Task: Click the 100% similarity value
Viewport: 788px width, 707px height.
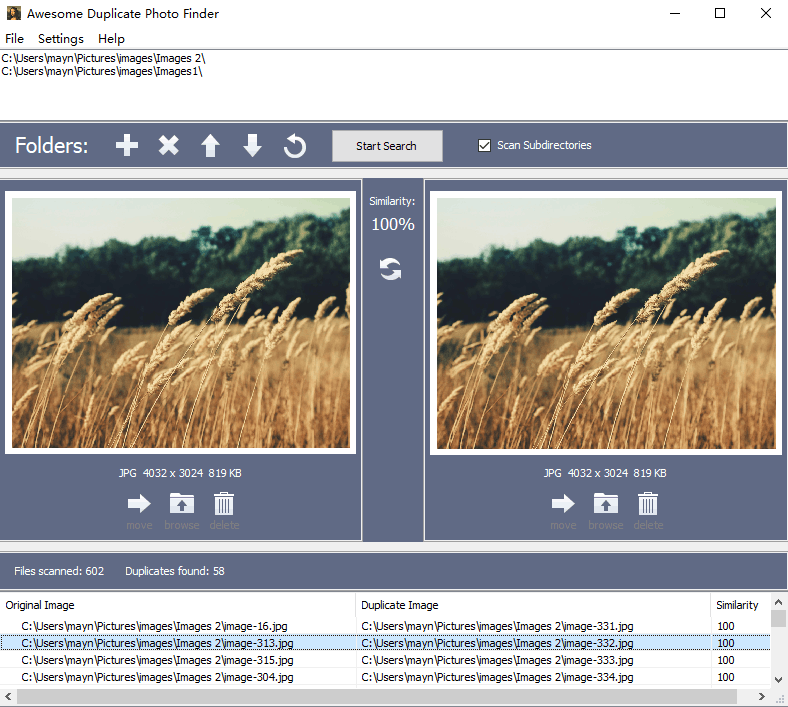Action: tap(392, 224)
